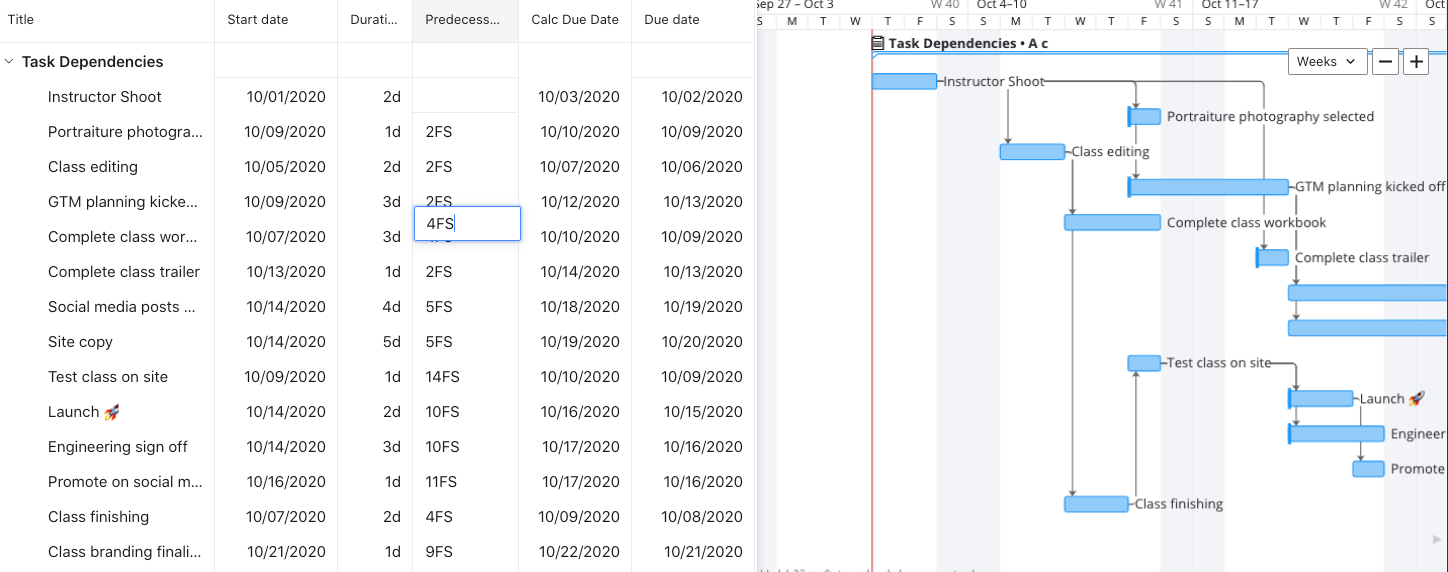Click the Class finishing Gantt bar
Screen dimensions: 1448x572
click(x=1096, y=504)
